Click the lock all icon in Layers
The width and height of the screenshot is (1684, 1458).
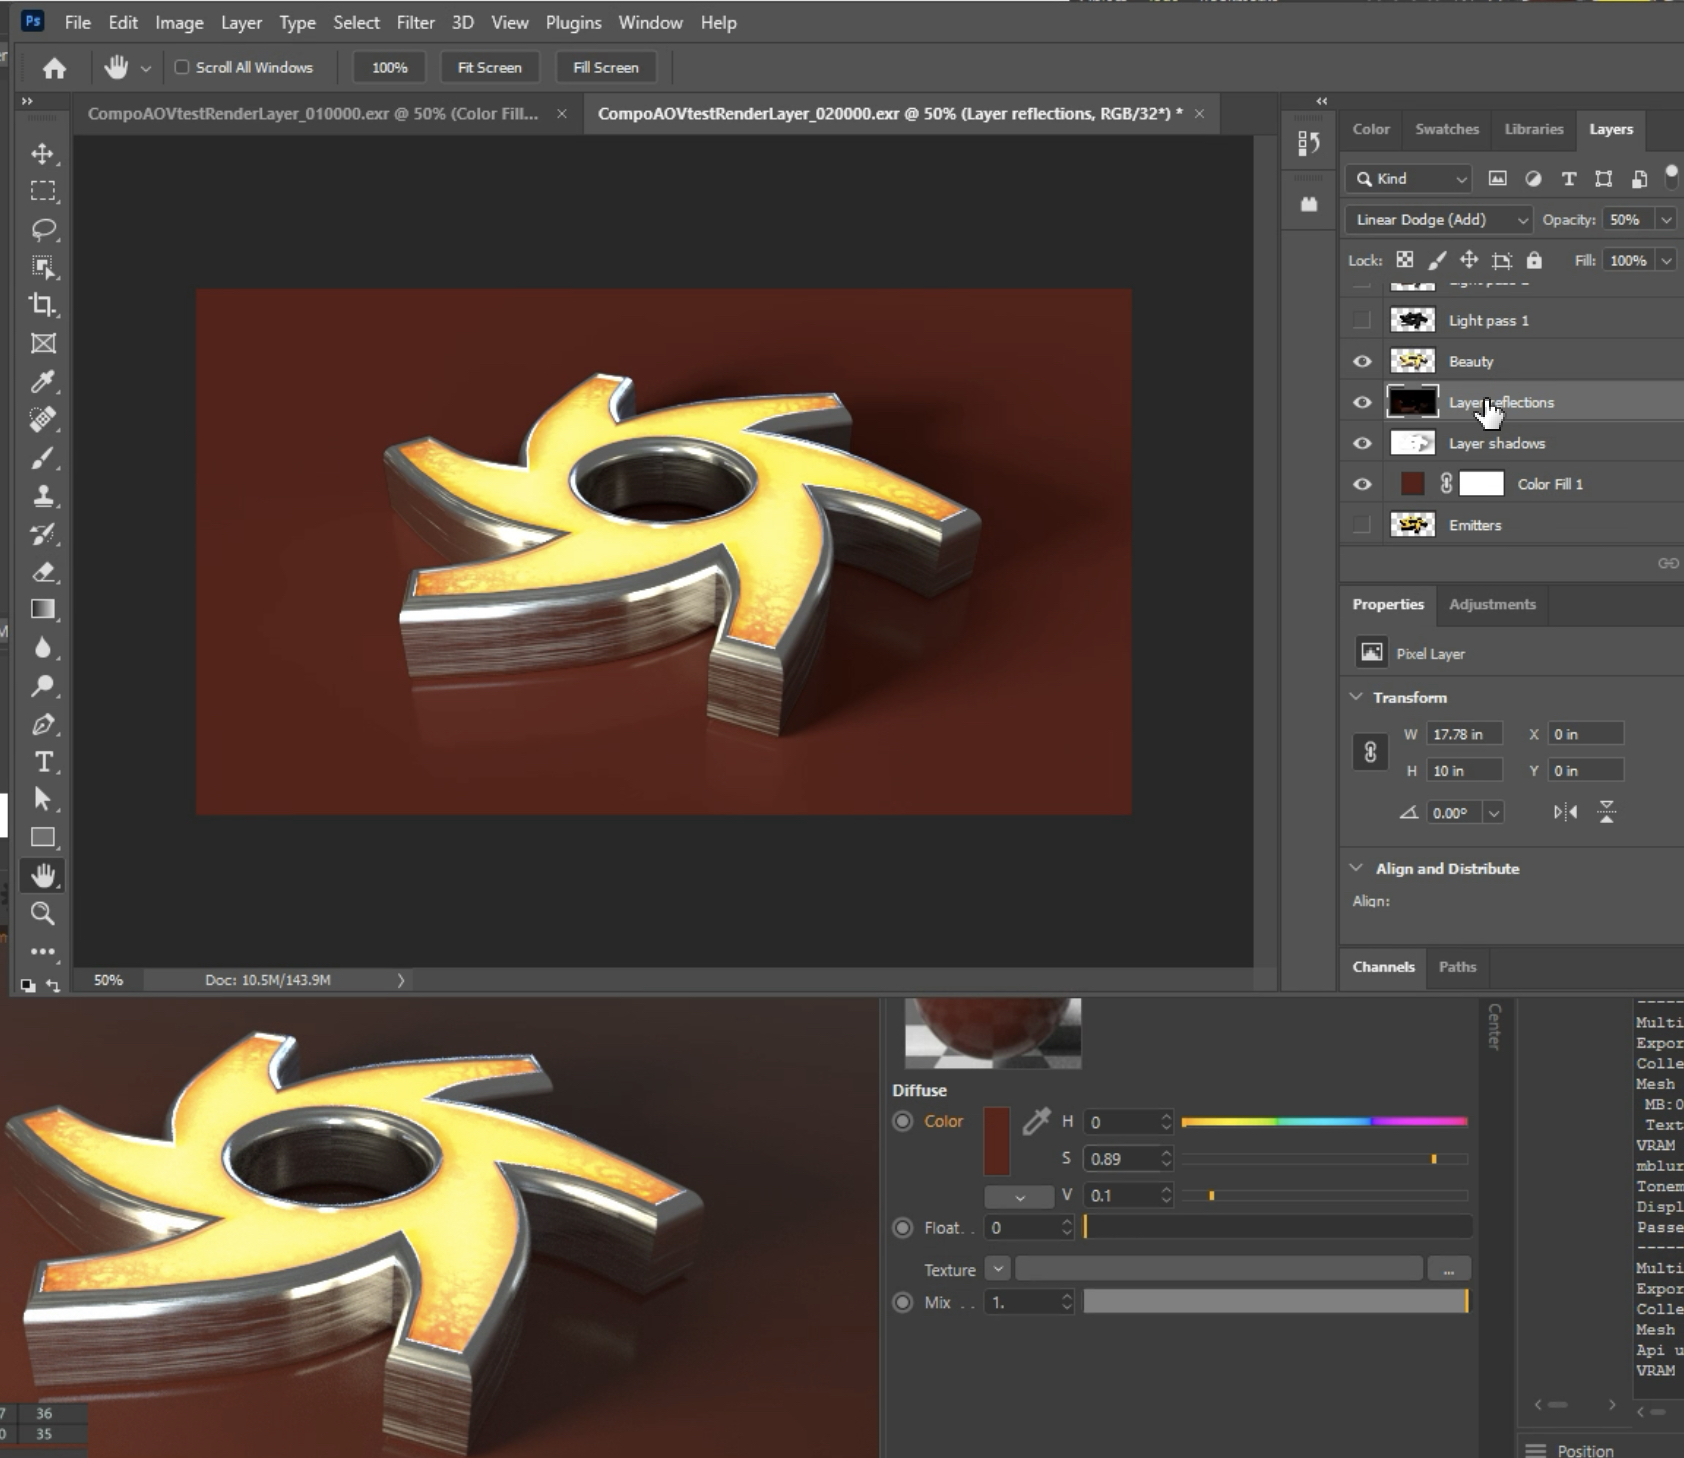pyautogui.click(x=1534, y=260)
